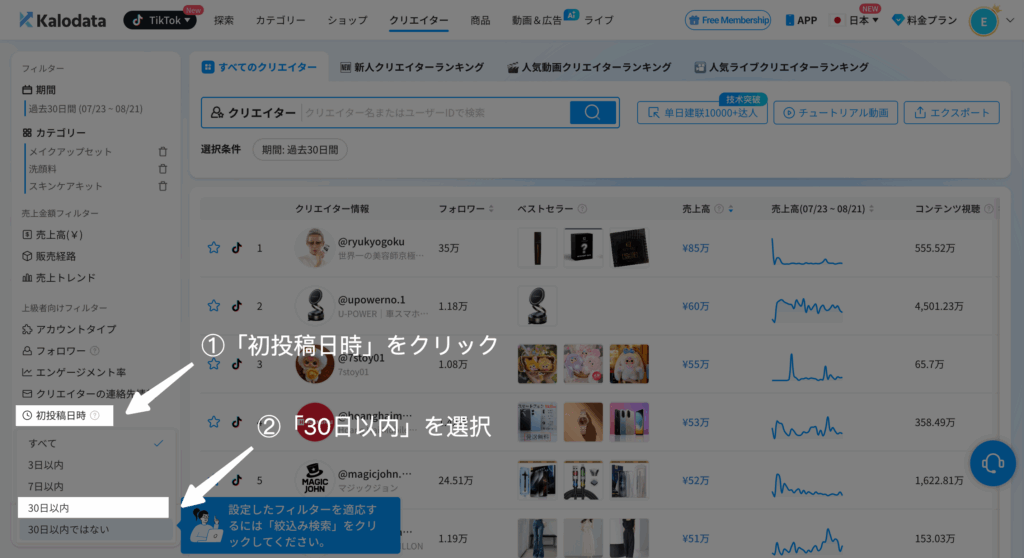Viewport: 1024px width, 558px height.
Task: Click the ベストセラー help icon
Action: tap(582, 208)
